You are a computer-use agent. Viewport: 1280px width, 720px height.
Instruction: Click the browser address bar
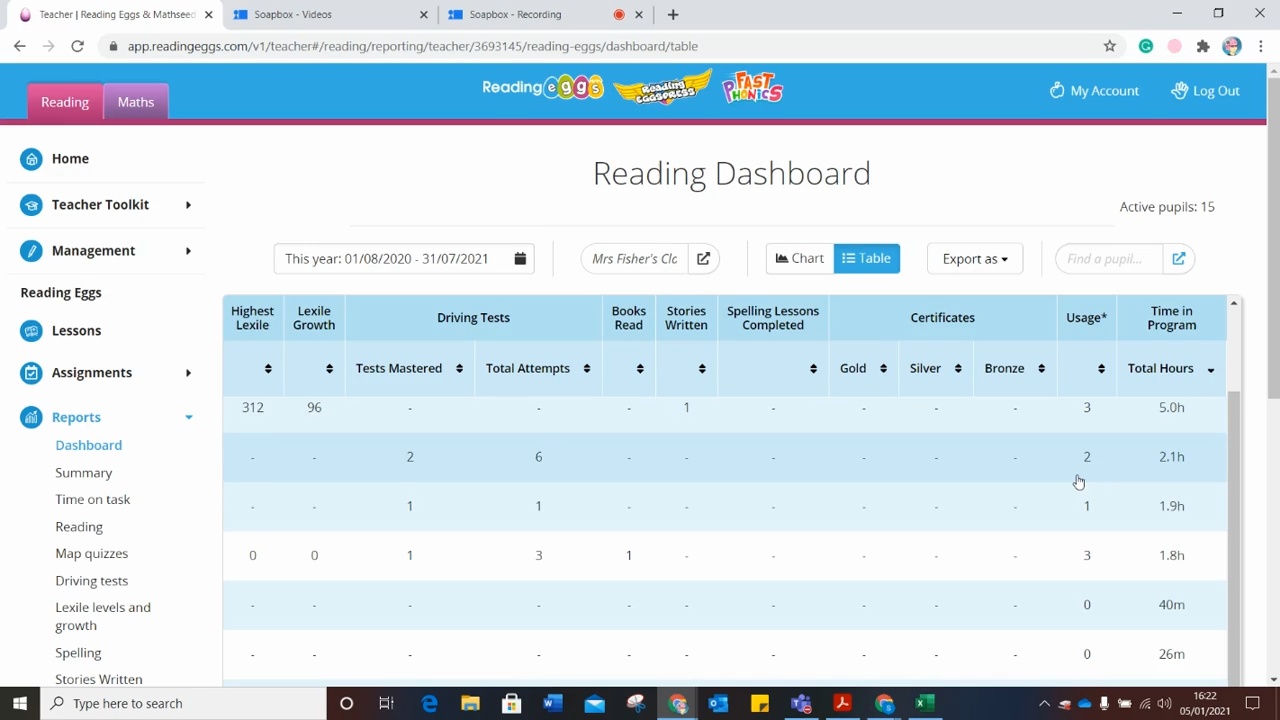(600, 46)
